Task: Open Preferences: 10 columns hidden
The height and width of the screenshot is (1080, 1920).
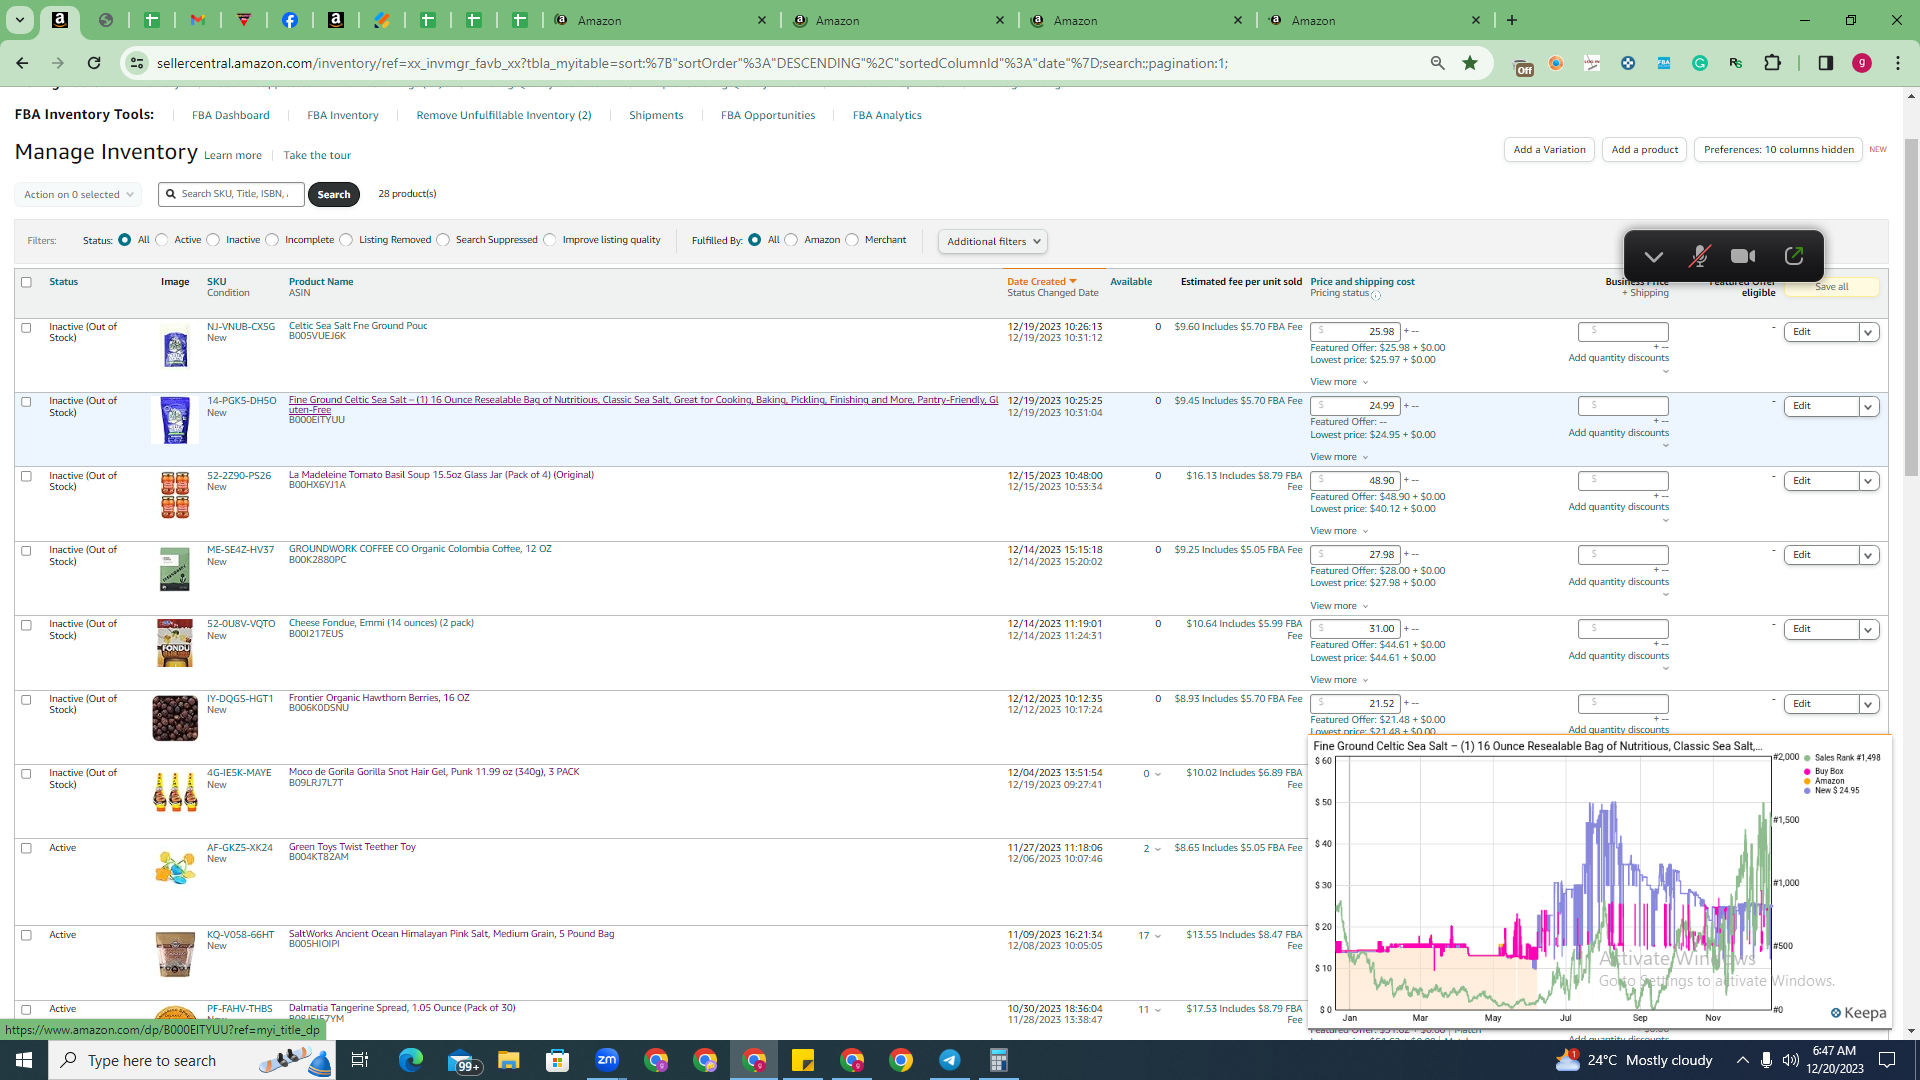Action: (x=1778, y=150)
